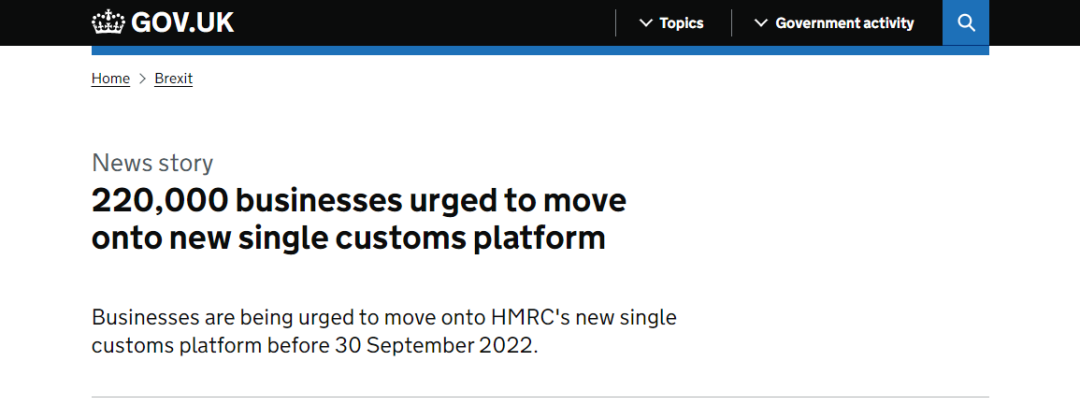Click the "30 September 2022" date text

point(436,345)
